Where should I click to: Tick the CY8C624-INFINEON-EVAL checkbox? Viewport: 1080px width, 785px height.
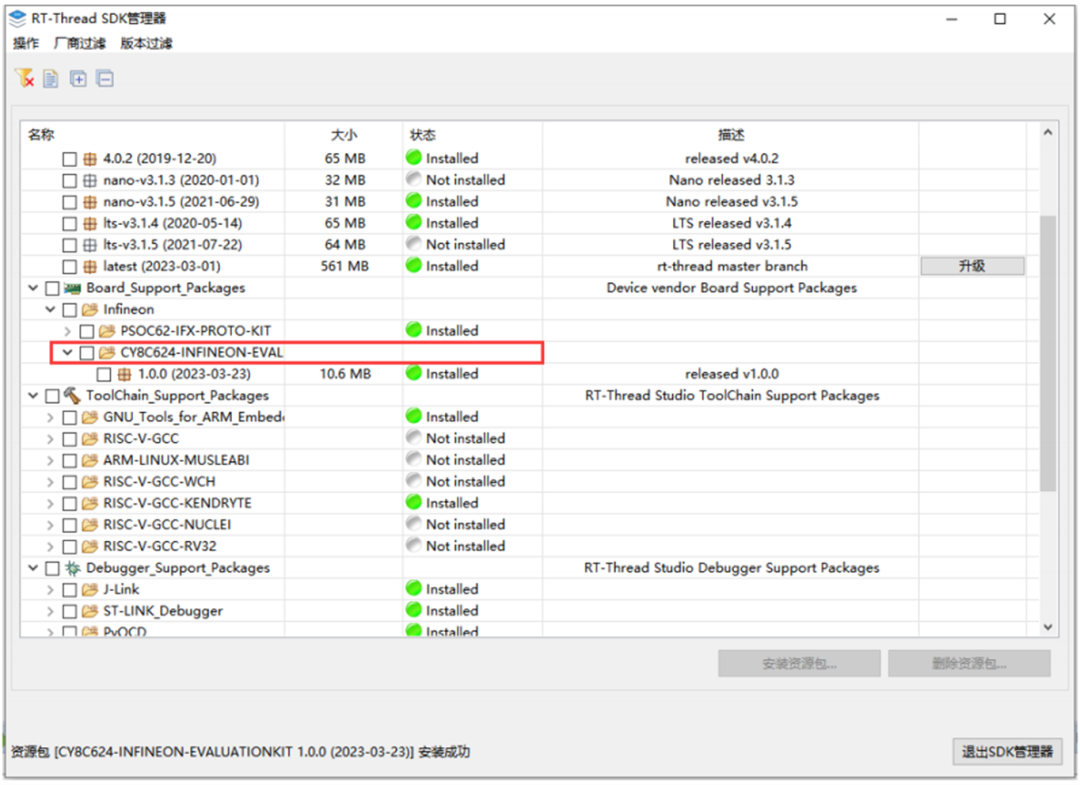87,353
